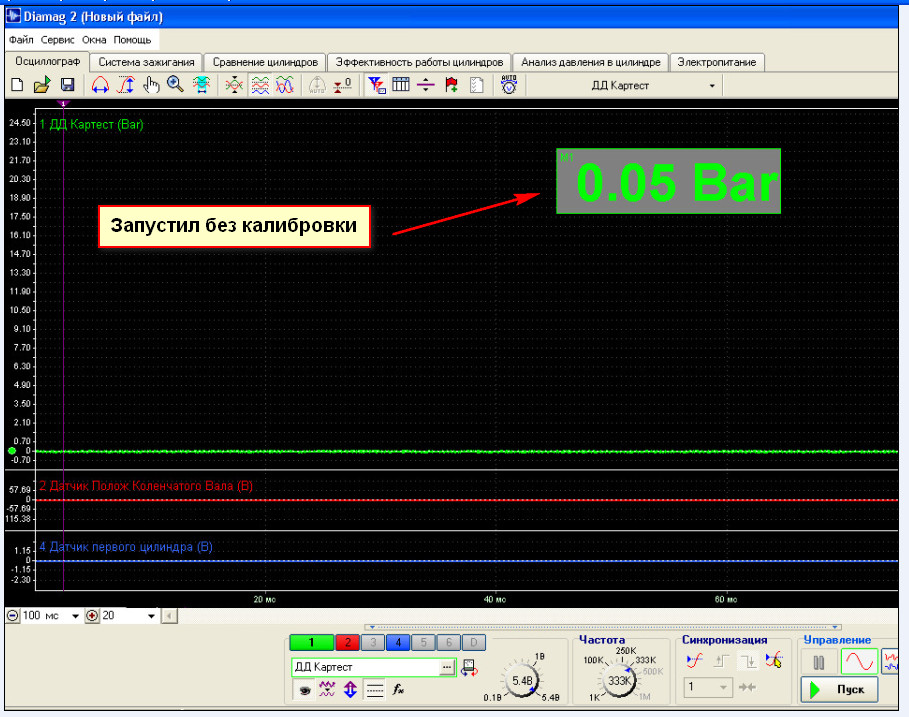Toggle the overlaid waves display icon
Screen dimensions: 909x717
coord(285,85)
